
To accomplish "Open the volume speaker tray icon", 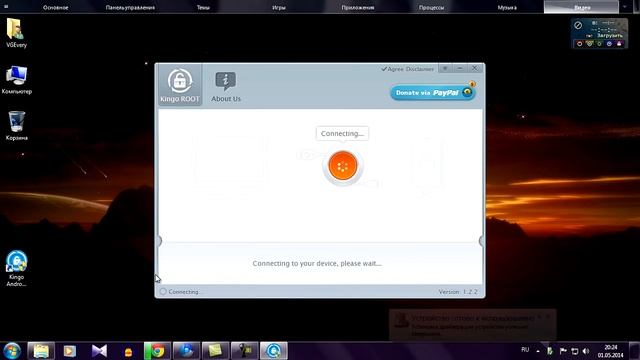I will point(586,351).
